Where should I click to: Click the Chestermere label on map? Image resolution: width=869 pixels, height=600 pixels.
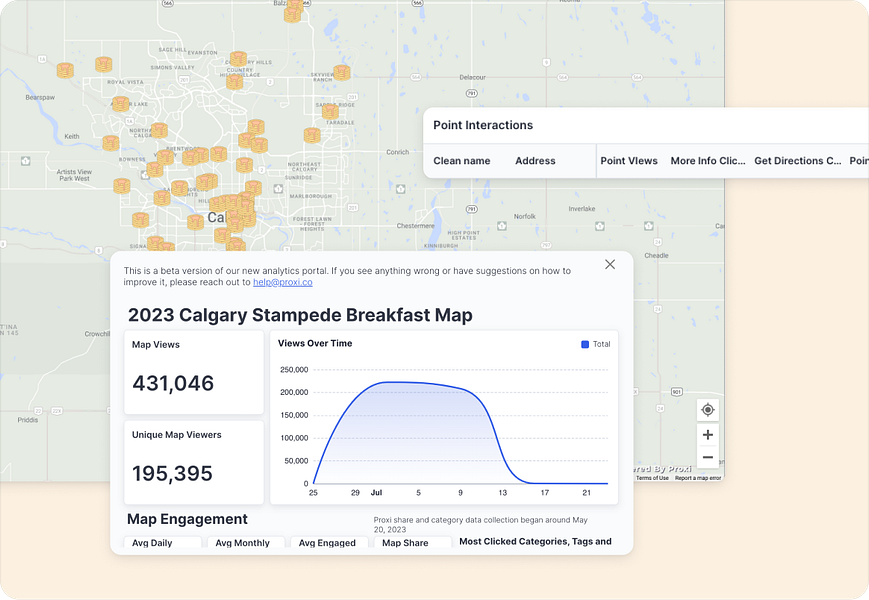tap(416, 225)
